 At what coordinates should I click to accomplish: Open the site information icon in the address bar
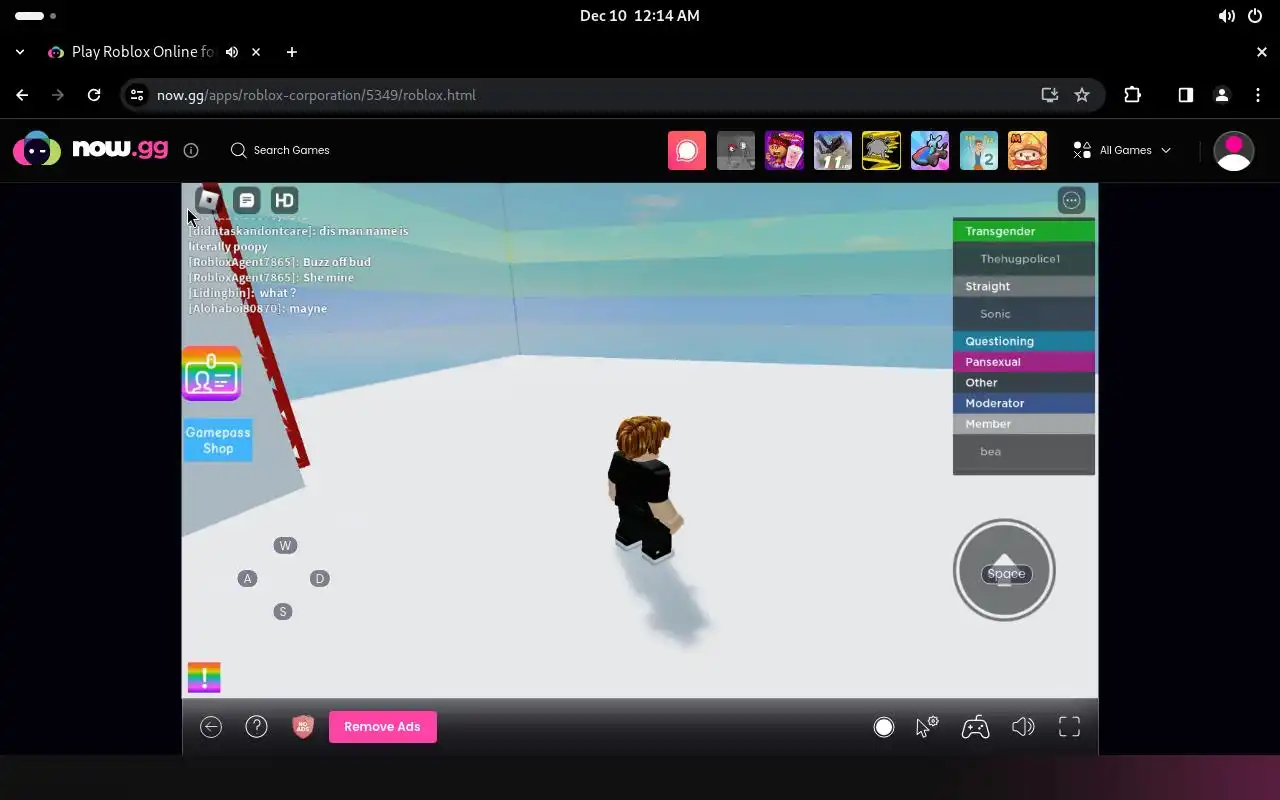point(138,95)
